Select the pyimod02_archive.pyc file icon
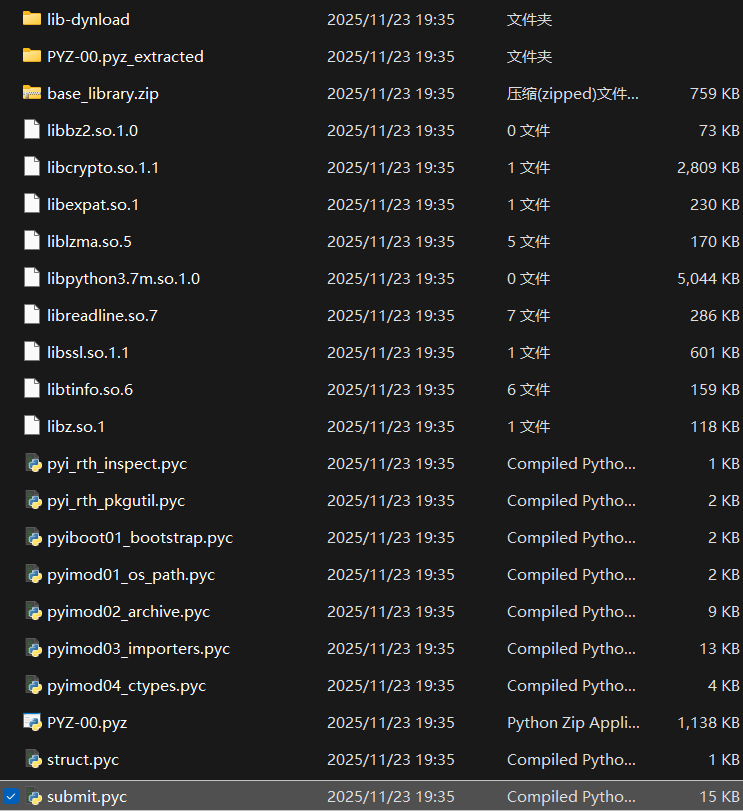 coord(32,611)
